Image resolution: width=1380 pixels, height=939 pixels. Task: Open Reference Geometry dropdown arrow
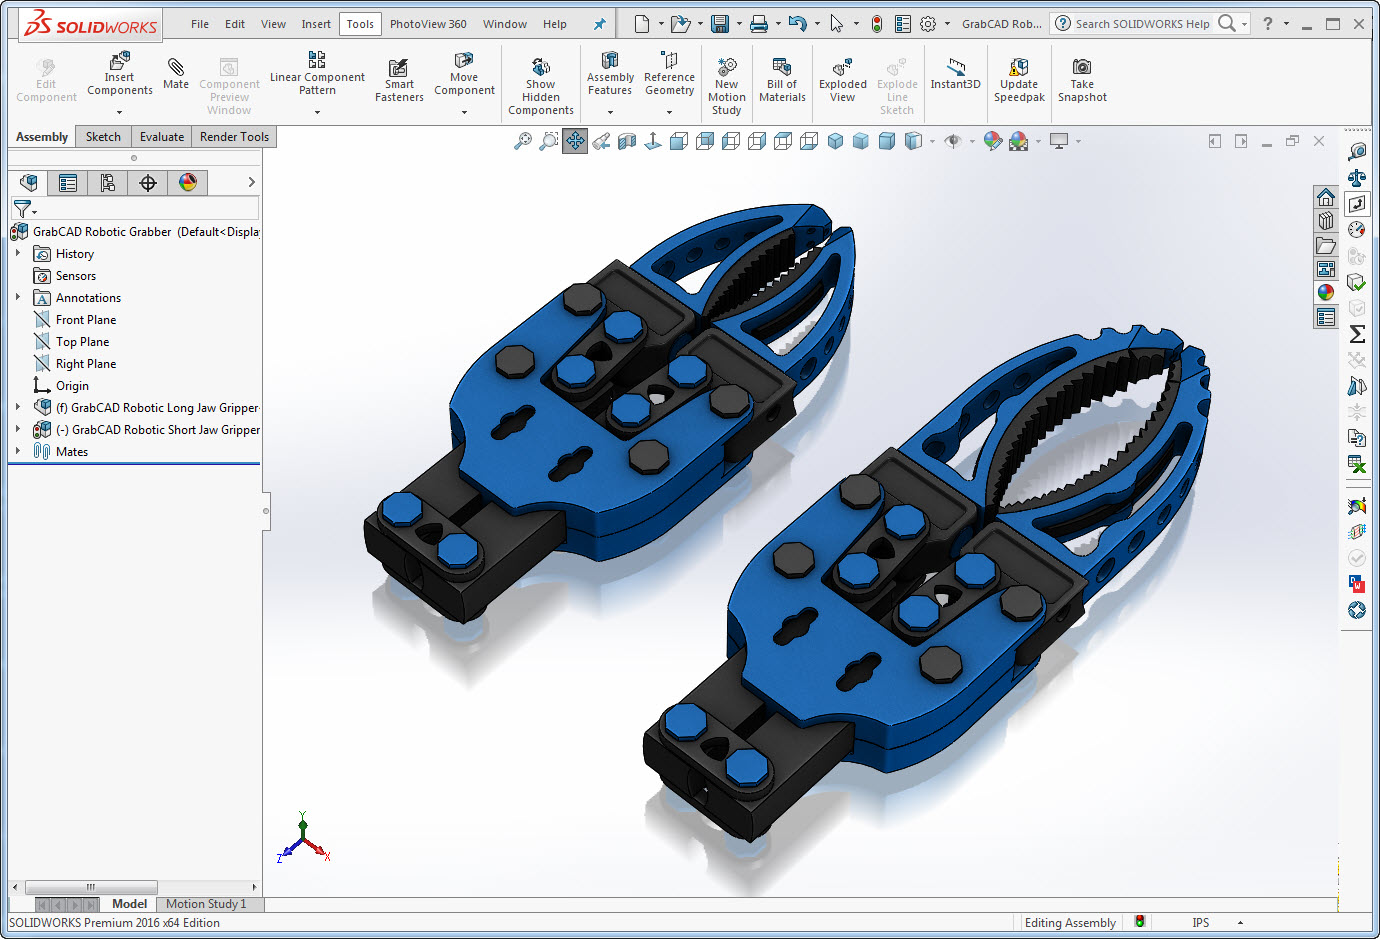coord(669,112)
